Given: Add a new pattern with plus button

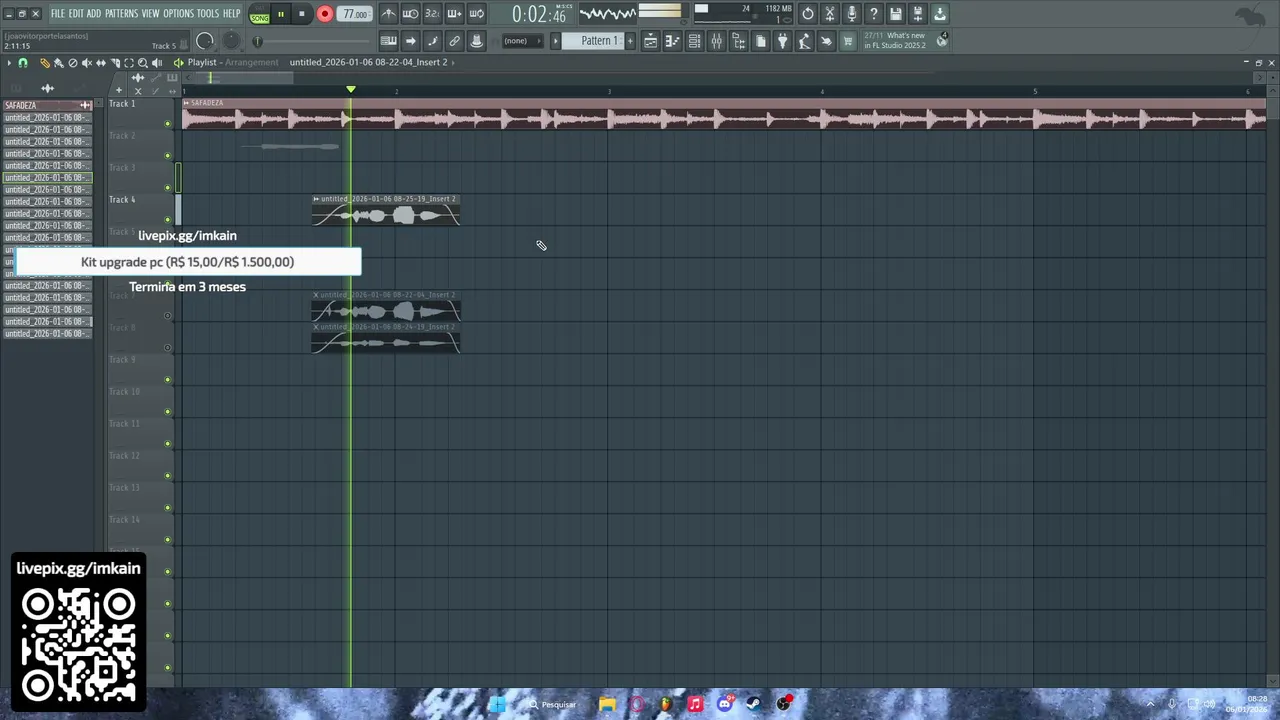Looking at the screenshot, I should (x=630, y=41).
